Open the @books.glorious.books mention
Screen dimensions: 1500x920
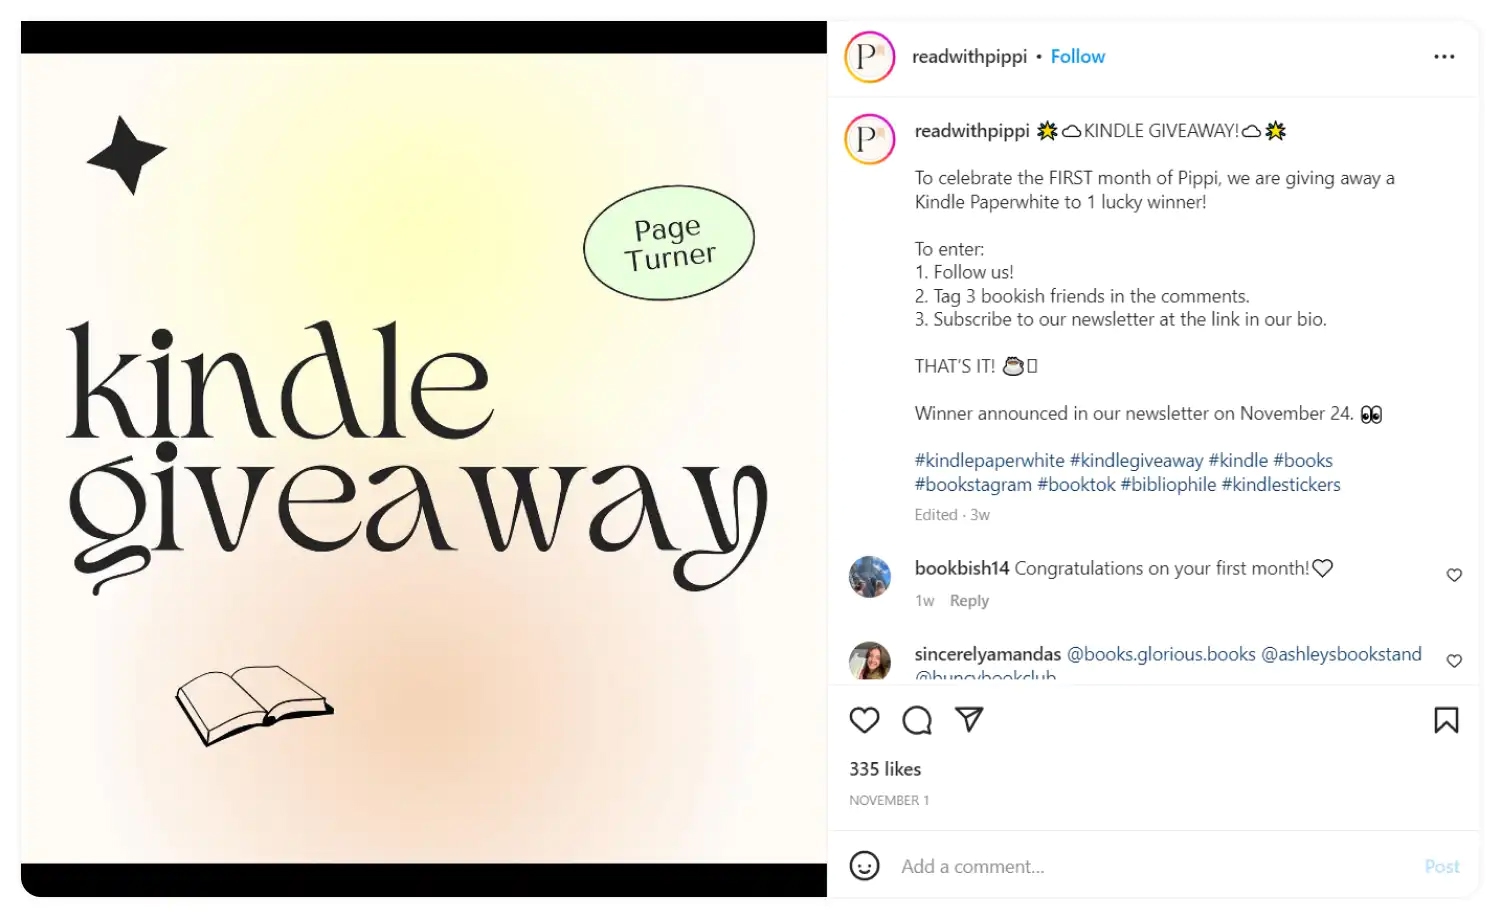1161,655
